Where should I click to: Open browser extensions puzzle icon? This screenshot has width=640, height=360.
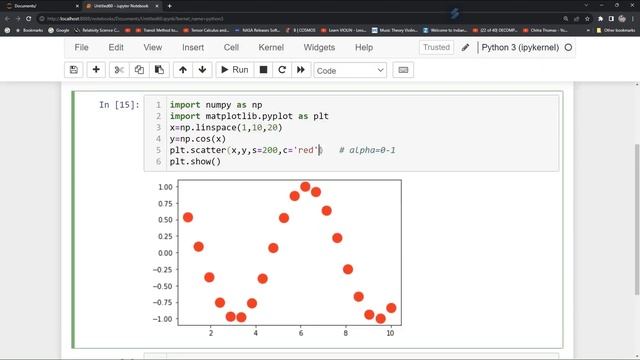(x=600, y=19)
